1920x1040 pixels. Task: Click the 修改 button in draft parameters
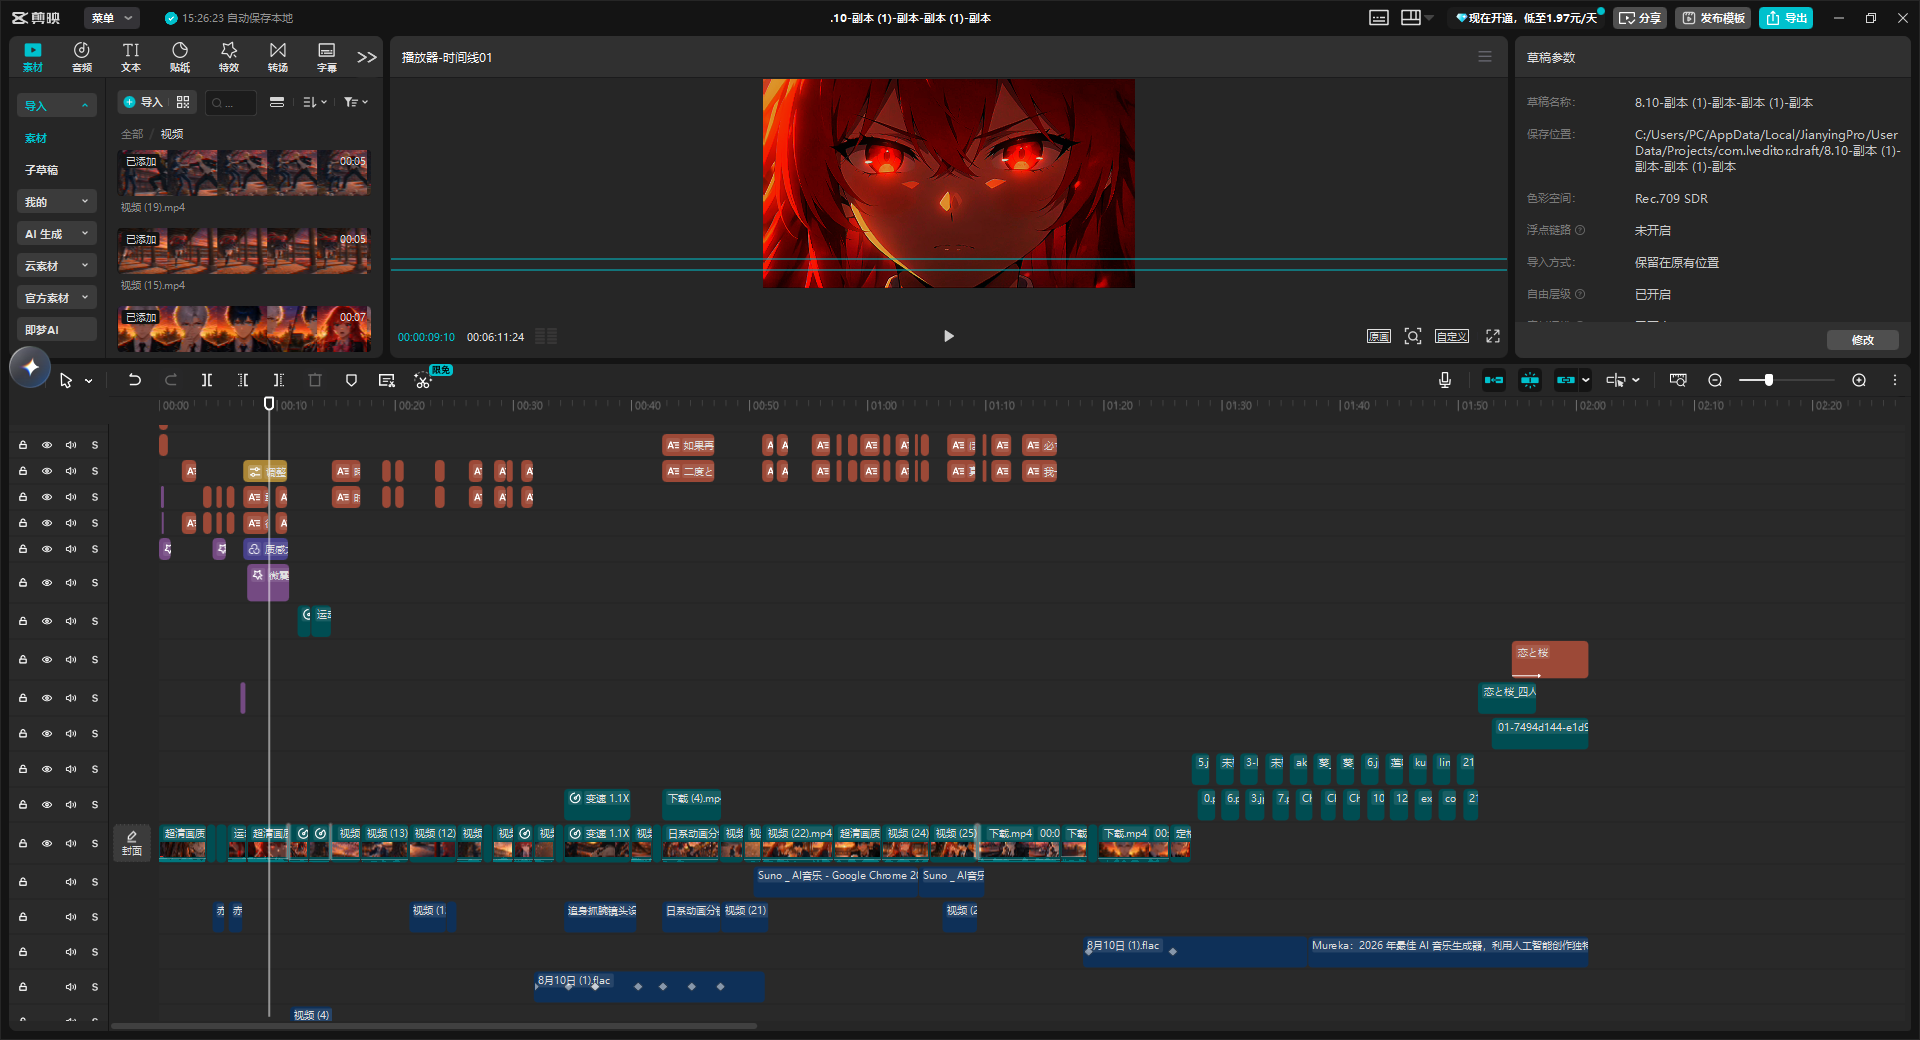[1863, 340]
